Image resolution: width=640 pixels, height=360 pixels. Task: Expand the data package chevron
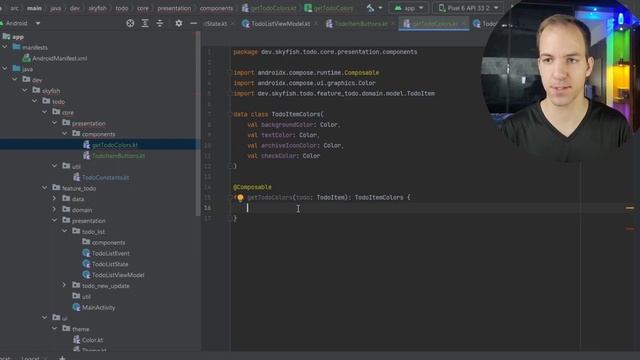coord(54,198)
